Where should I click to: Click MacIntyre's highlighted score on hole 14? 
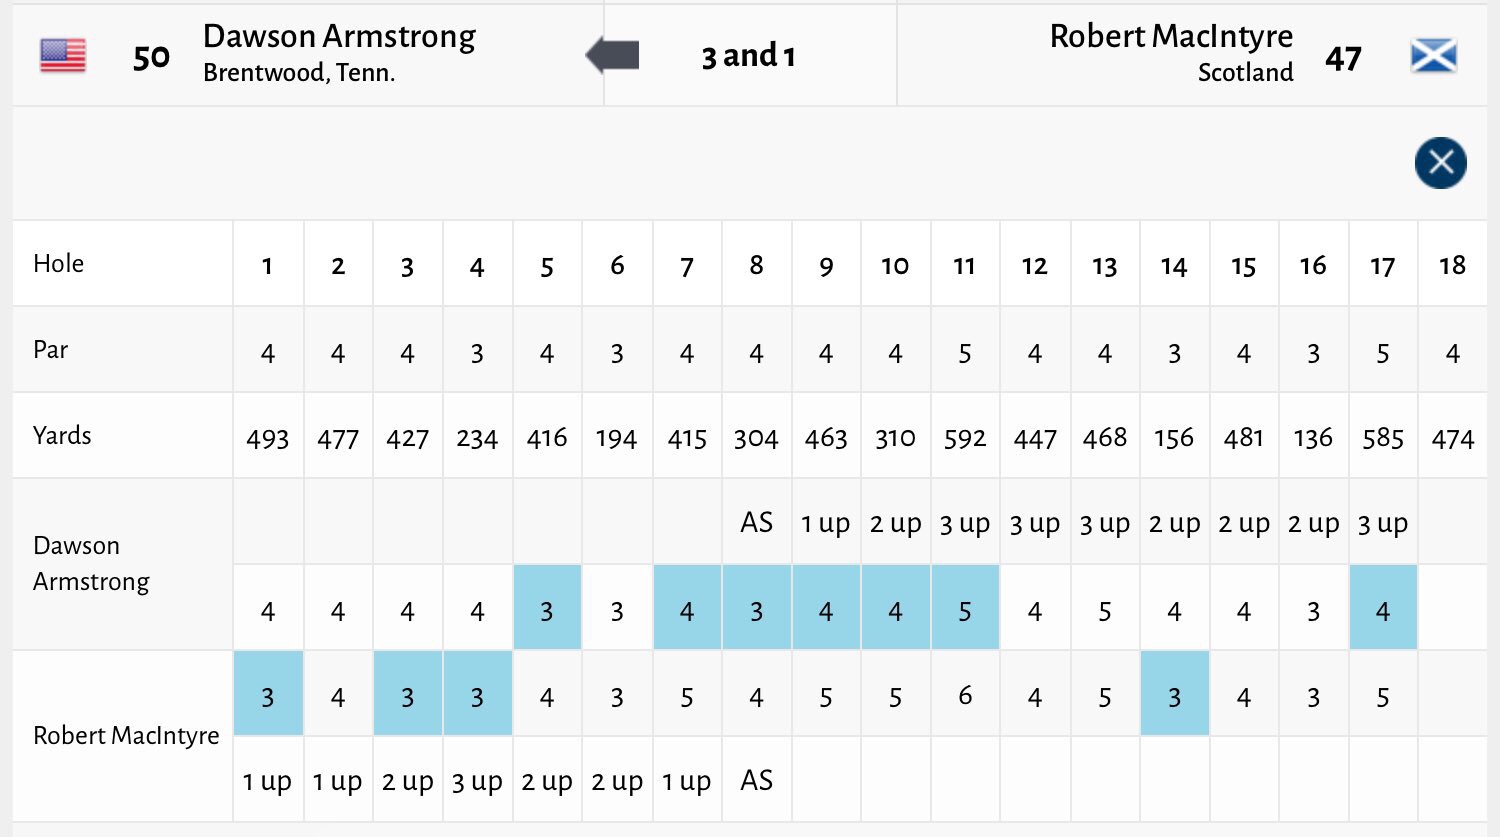click(x=1174, y=696)
